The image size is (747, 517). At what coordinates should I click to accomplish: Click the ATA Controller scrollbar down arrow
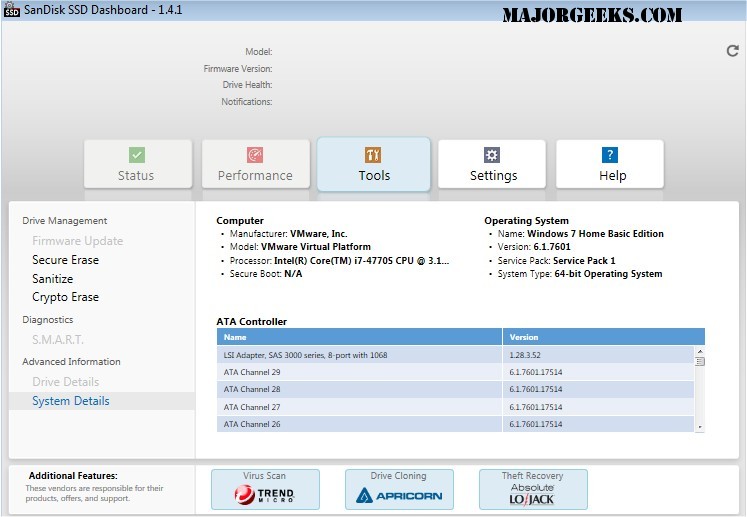click(x=700, y=427)
